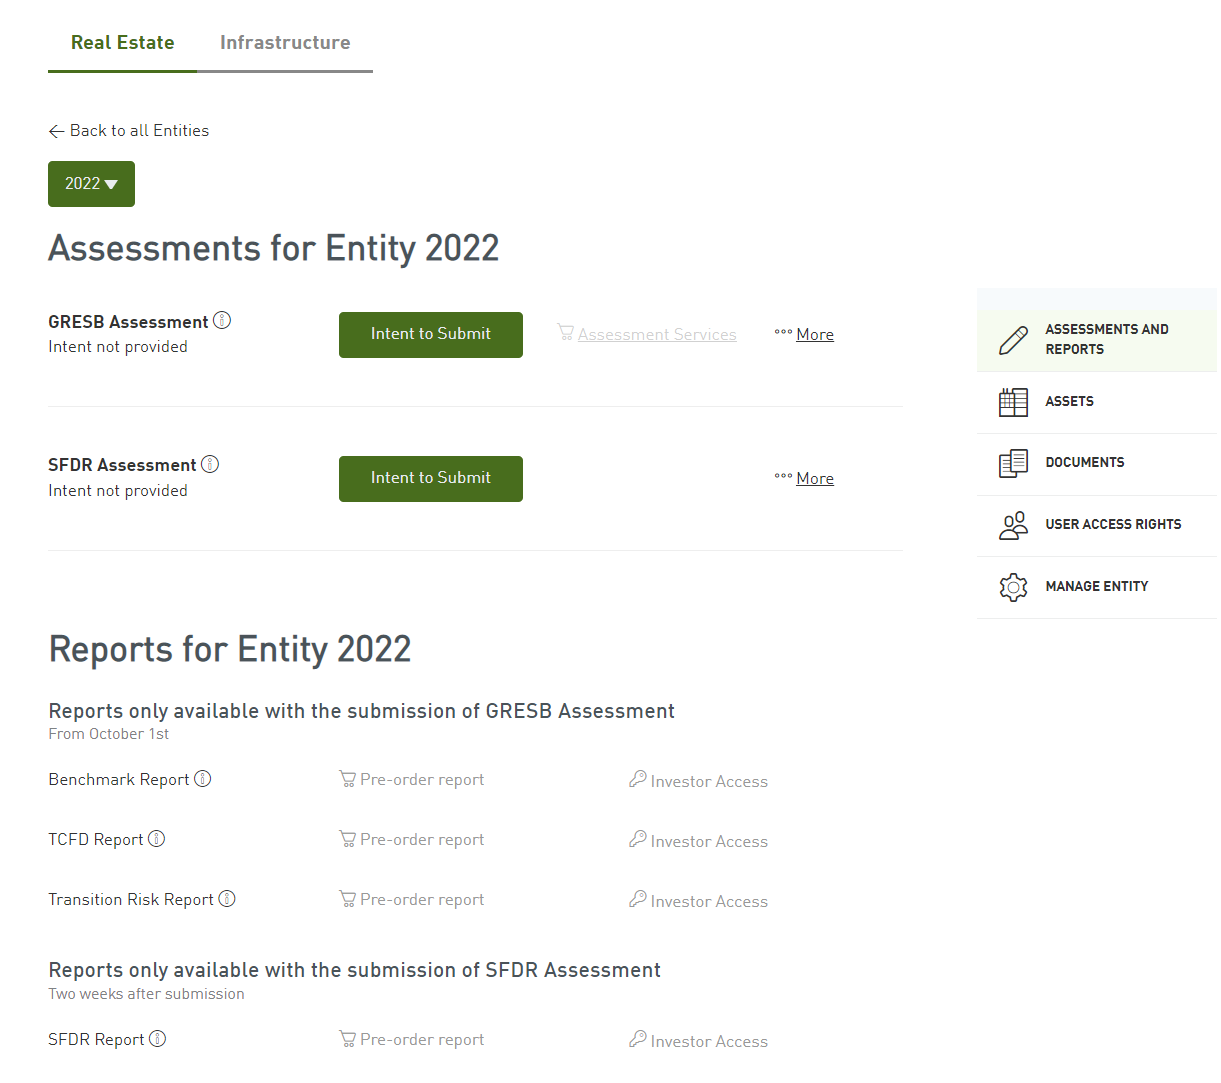Click Intent not provided under GRESB Assessment
The image size is (1221, 1083).
pyautogui.click(x=118, y=347)
